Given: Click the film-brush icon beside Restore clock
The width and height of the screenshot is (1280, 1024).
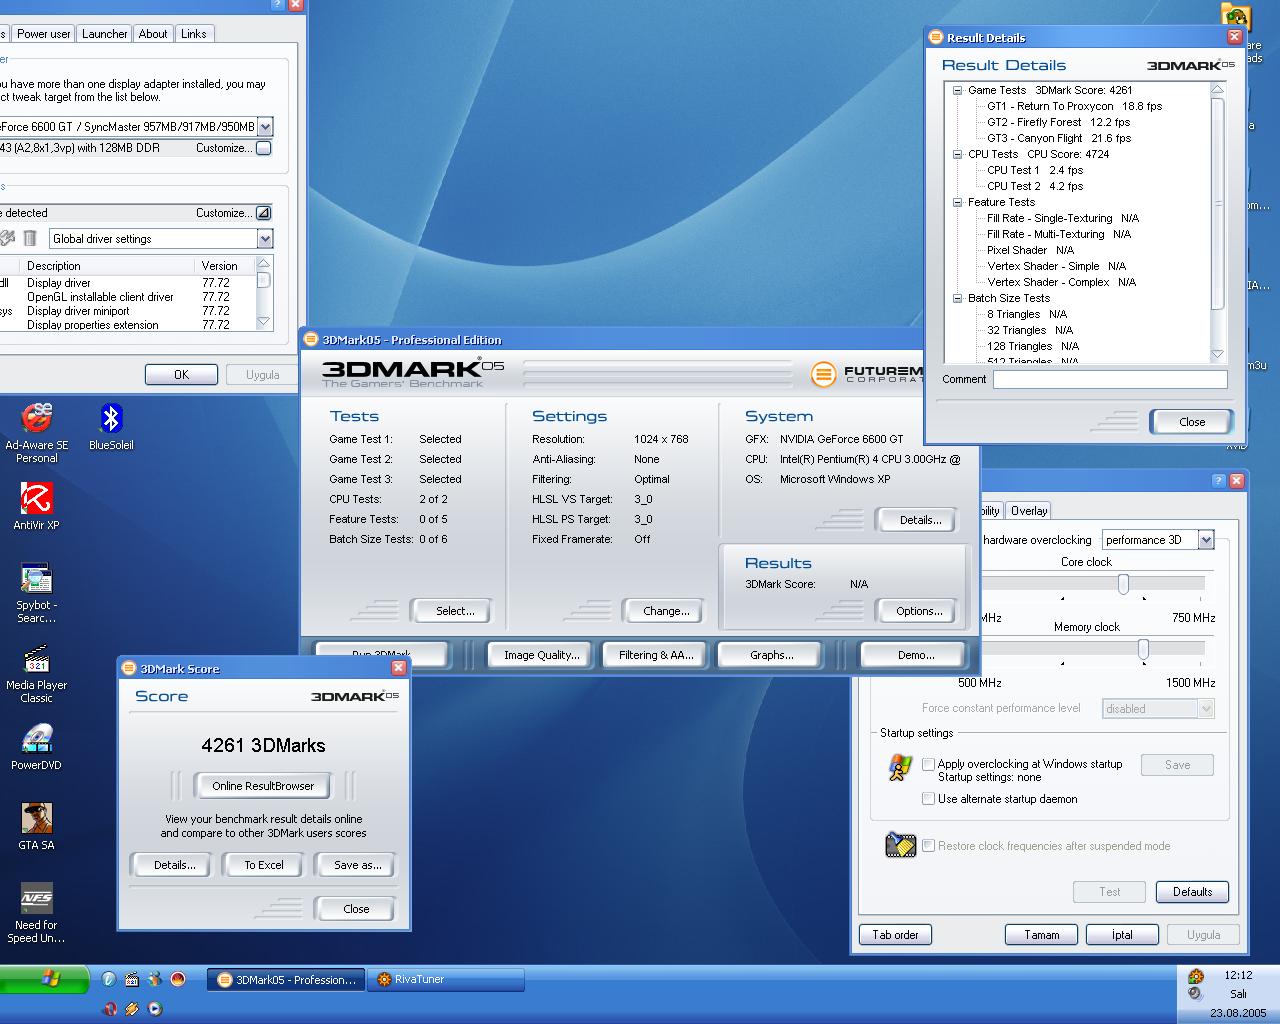Looking at the screenshot, I should click(901, 845).
